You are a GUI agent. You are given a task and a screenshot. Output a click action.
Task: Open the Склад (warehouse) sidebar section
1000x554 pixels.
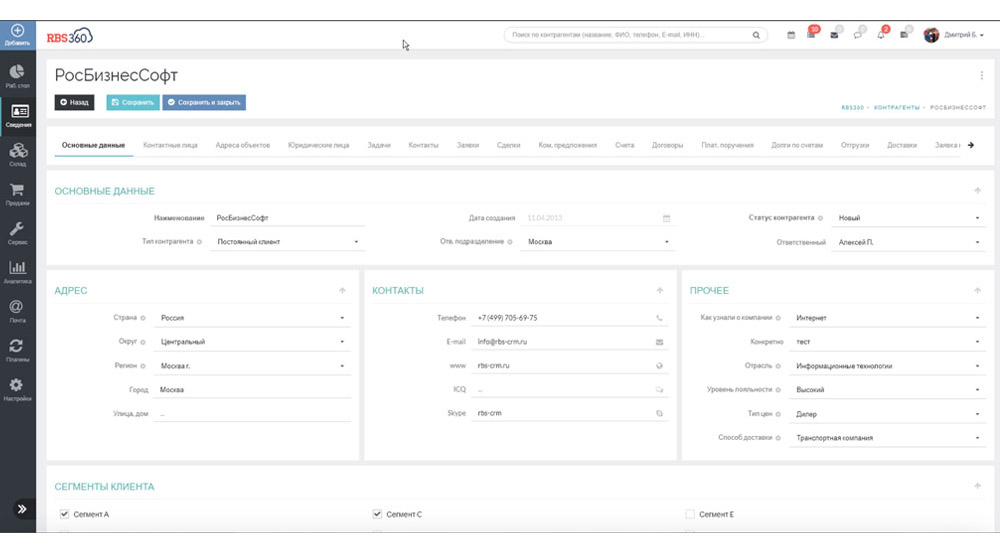17,152
